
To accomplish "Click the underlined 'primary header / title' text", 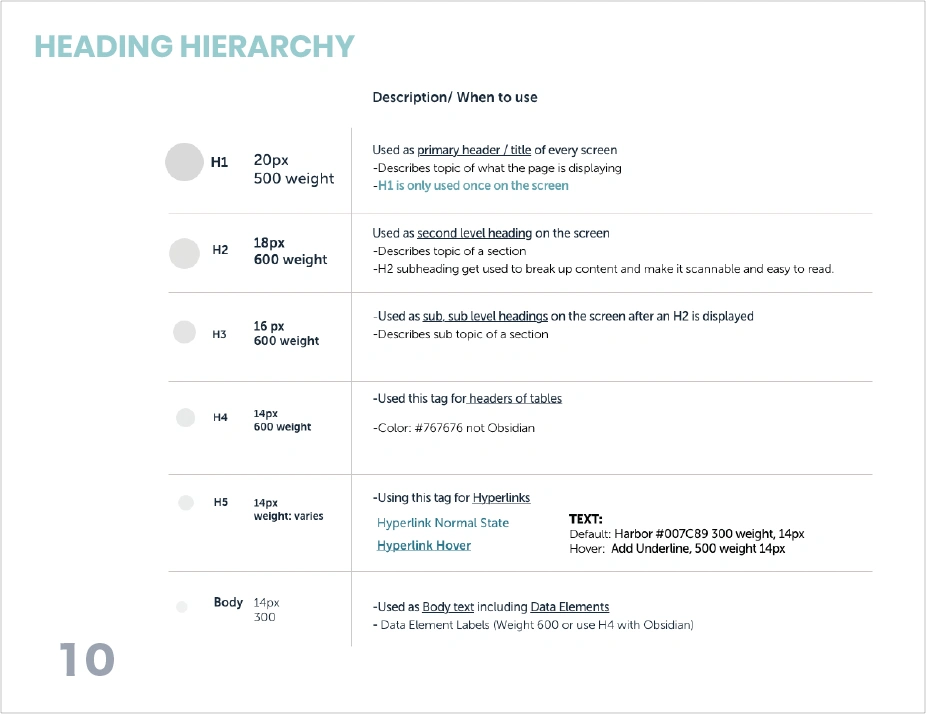I will tap(474, 150).
